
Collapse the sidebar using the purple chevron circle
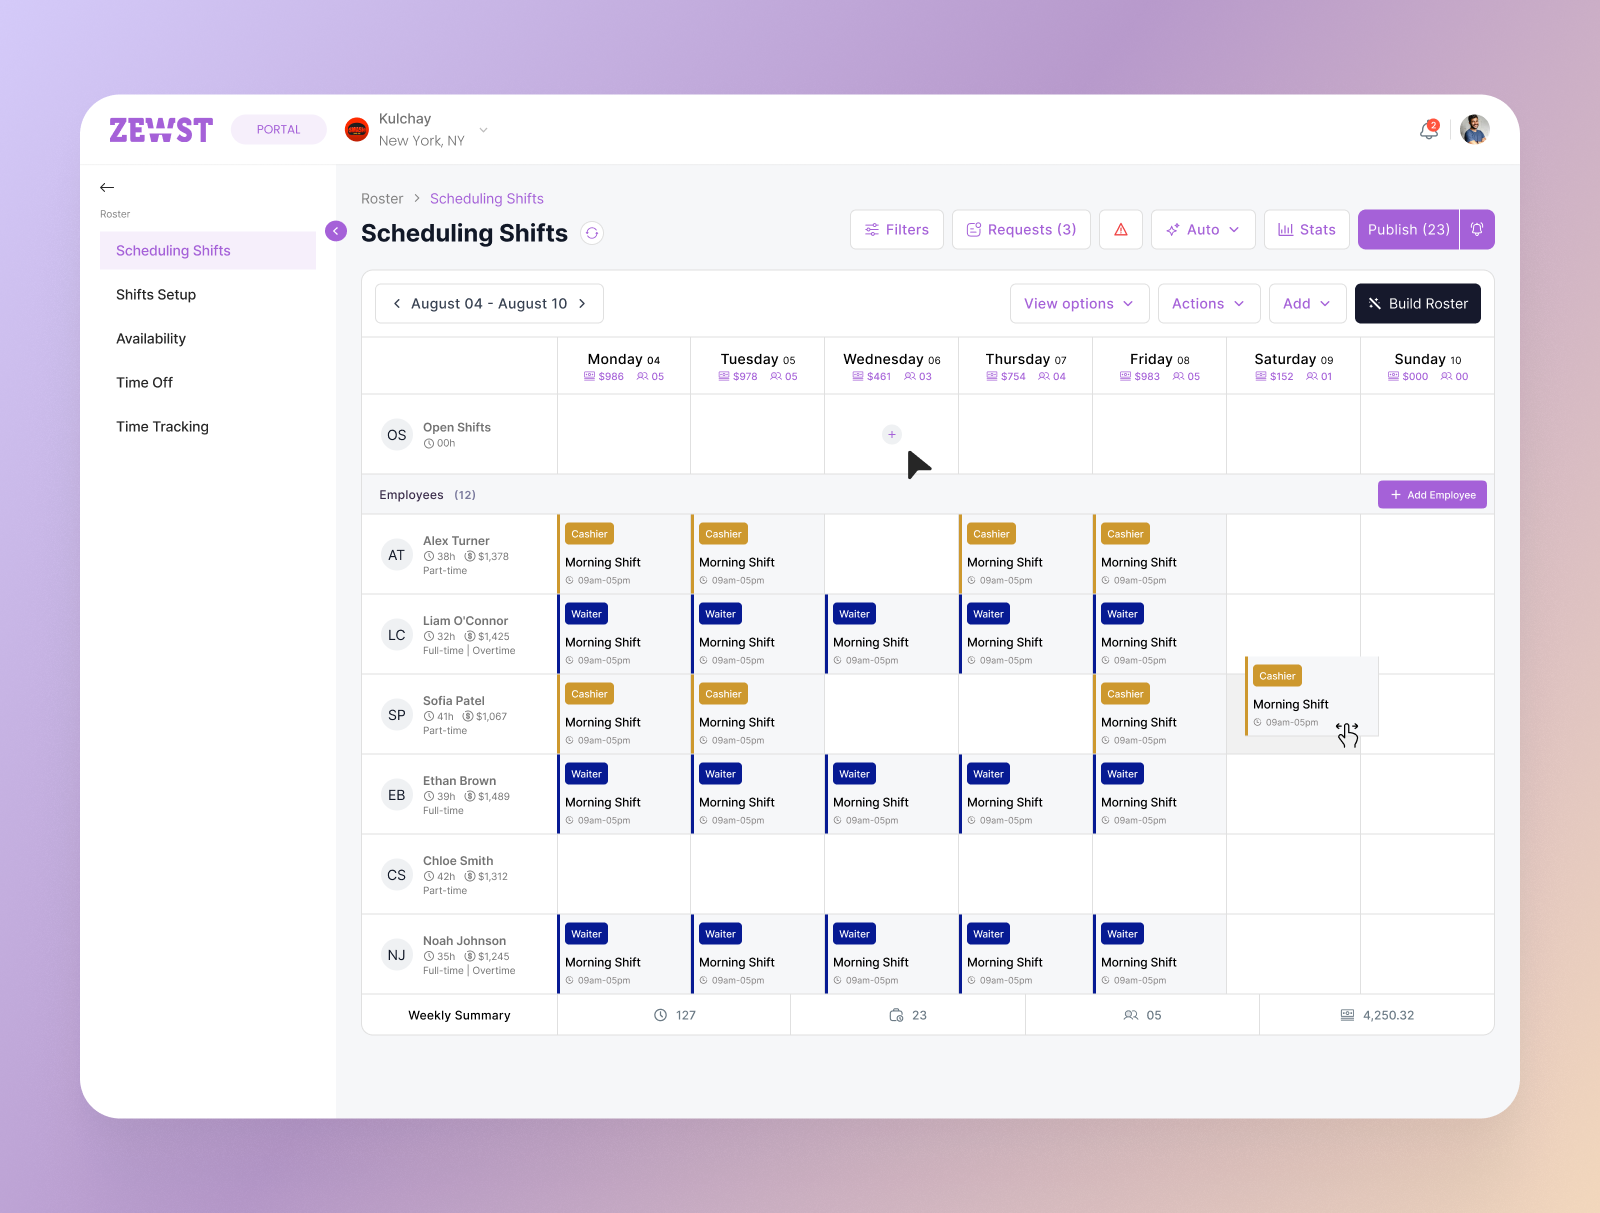coord(336,230)
